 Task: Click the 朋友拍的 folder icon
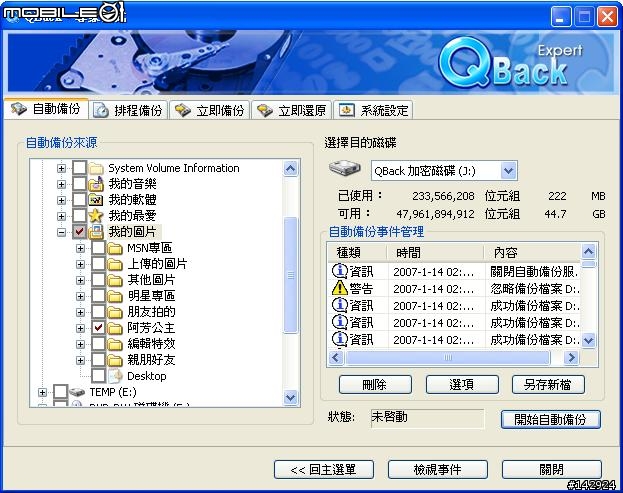pos(115,312)
